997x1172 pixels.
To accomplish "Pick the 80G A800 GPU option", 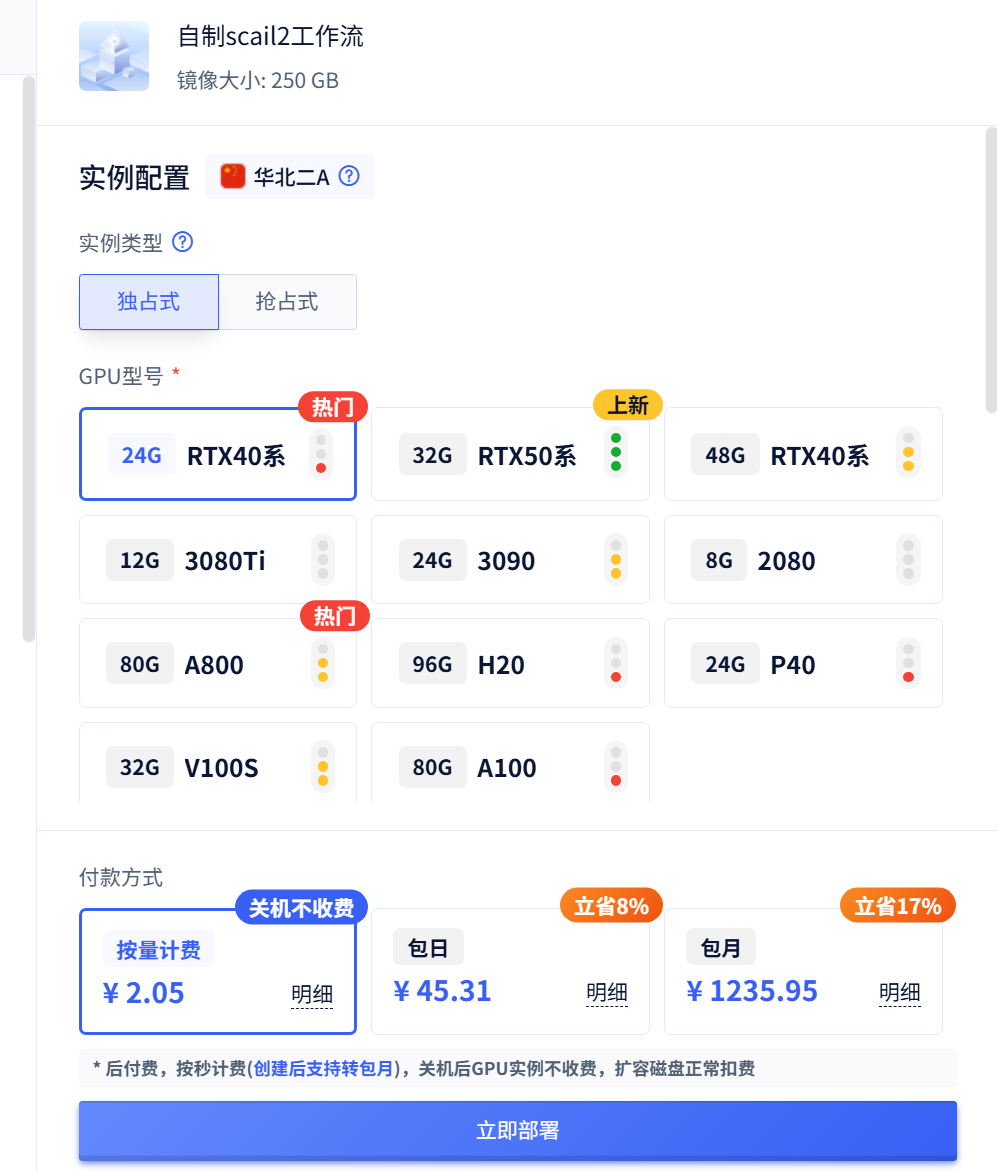I will click(x=217, y=664).
